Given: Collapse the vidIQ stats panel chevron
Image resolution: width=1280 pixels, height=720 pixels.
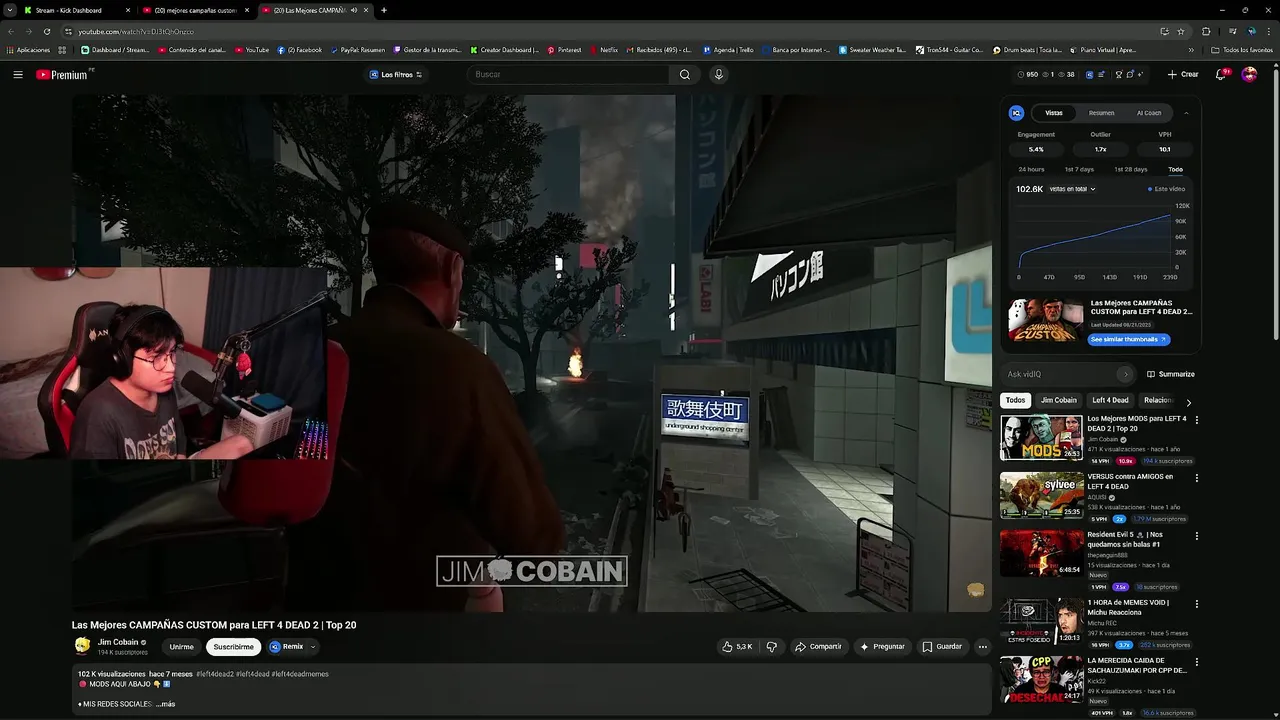Looking at the screenshot, I should [1186, 113].
